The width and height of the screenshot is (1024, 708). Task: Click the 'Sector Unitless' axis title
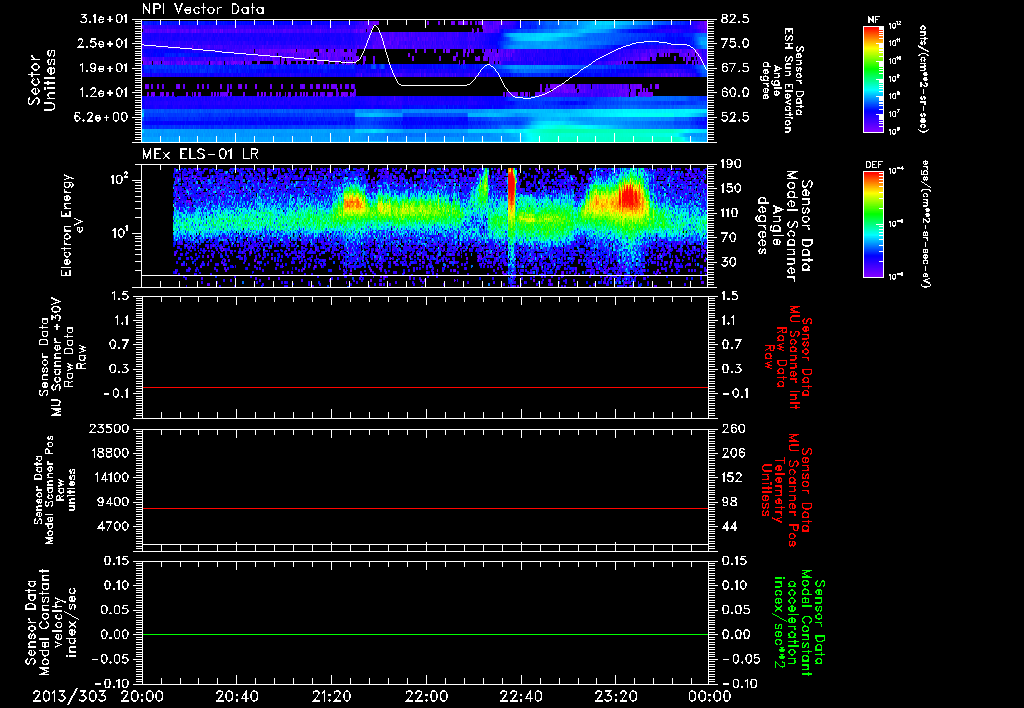(42, 80)
